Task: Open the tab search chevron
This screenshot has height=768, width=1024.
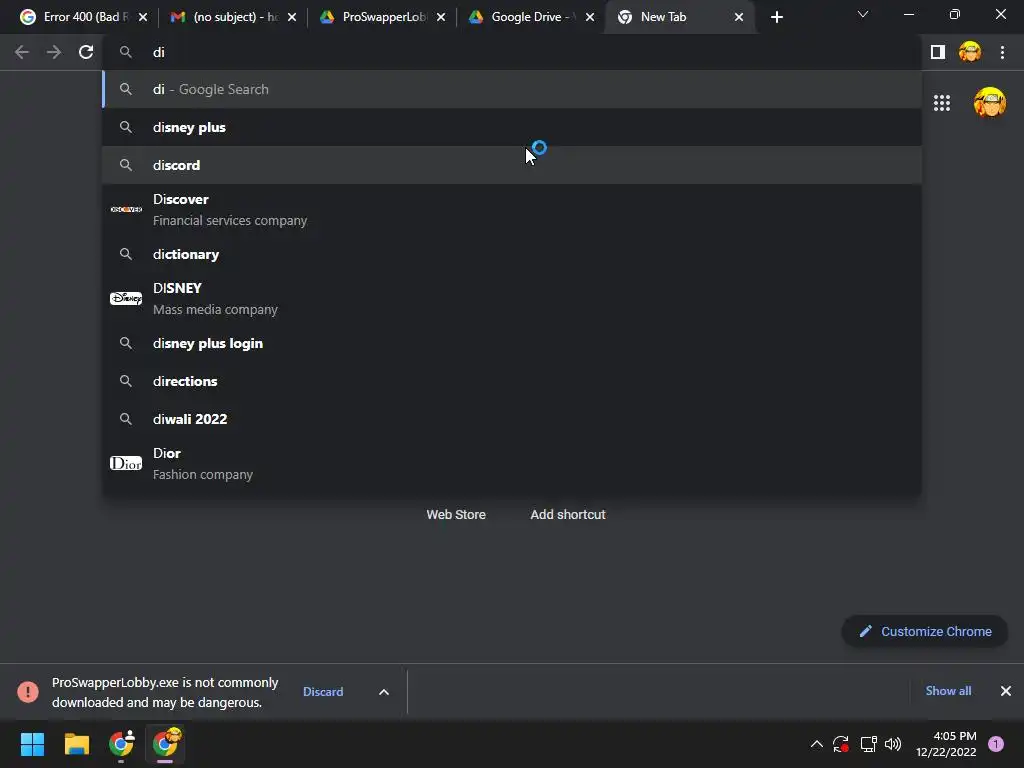Action: click(x=863, y=14)
